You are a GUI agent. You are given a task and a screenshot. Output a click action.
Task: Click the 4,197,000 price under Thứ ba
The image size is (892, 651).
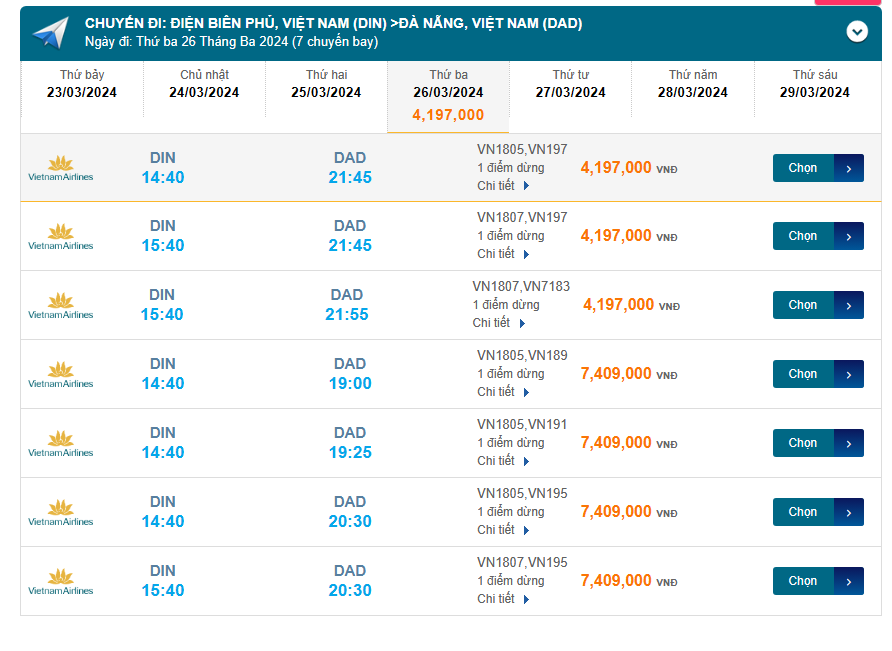[x=448, y=115]
